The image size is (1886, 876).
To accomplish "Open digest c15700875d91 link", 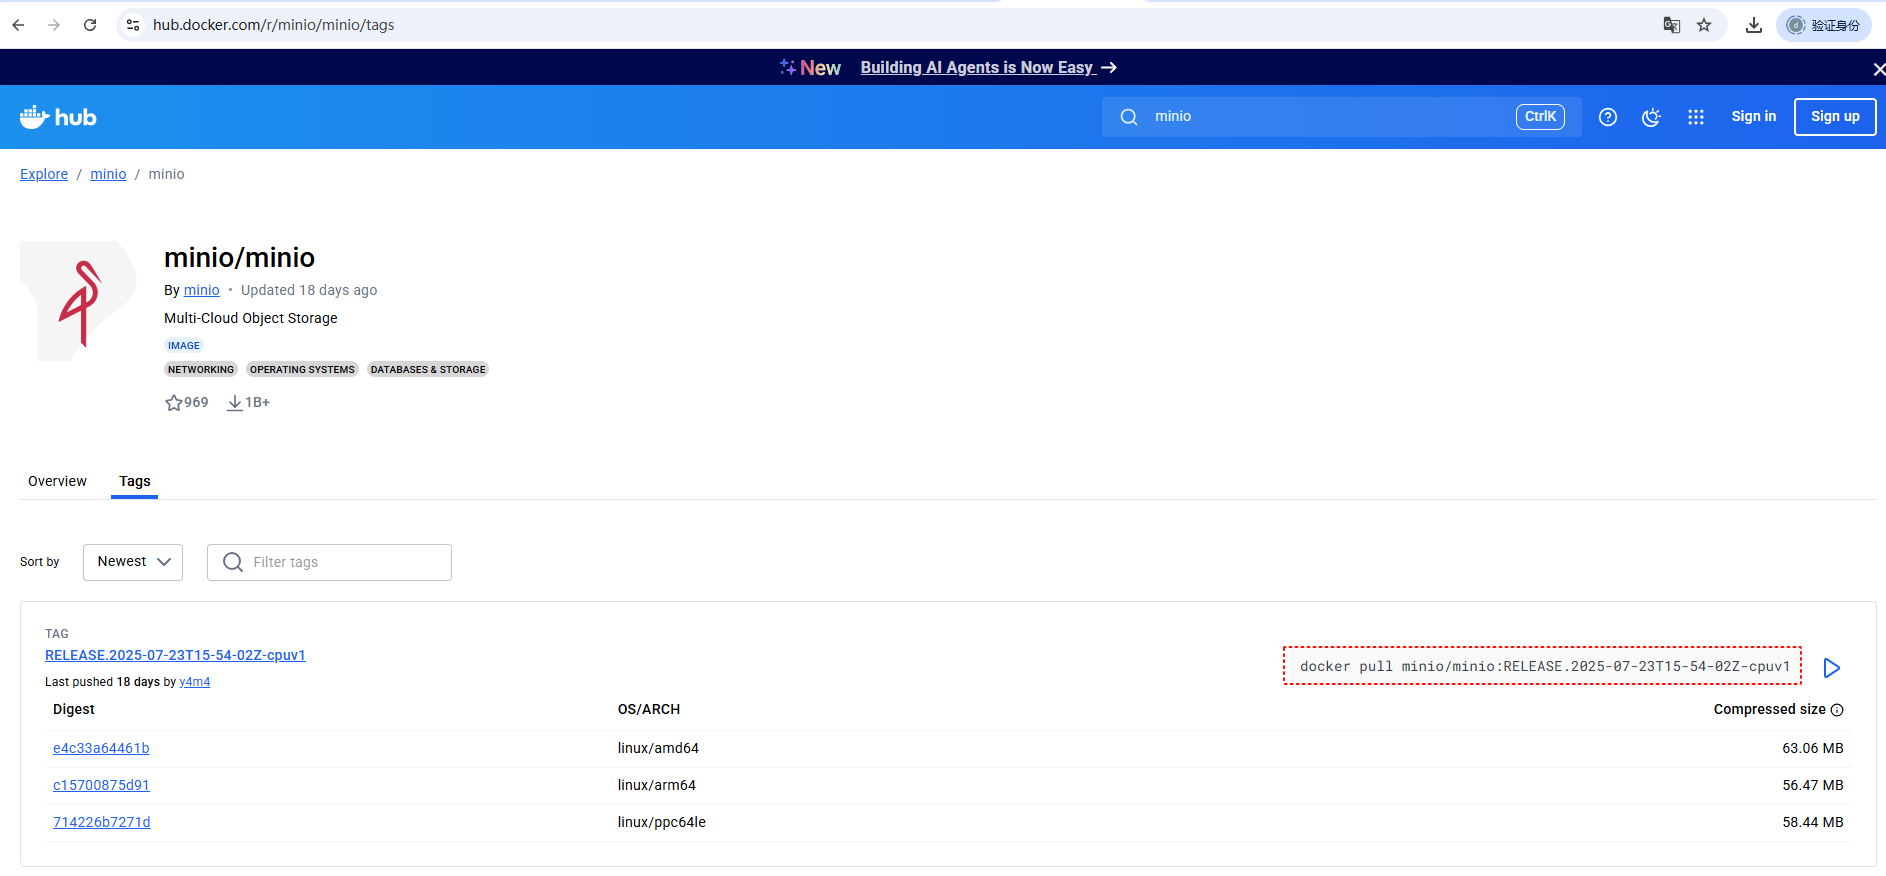I will point(101,785).
